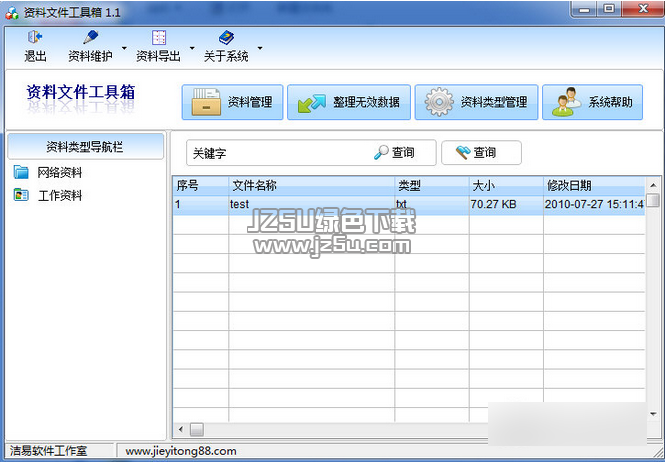
Task: Click the vertical scrollbar down arrow
Action: [653, 414]
